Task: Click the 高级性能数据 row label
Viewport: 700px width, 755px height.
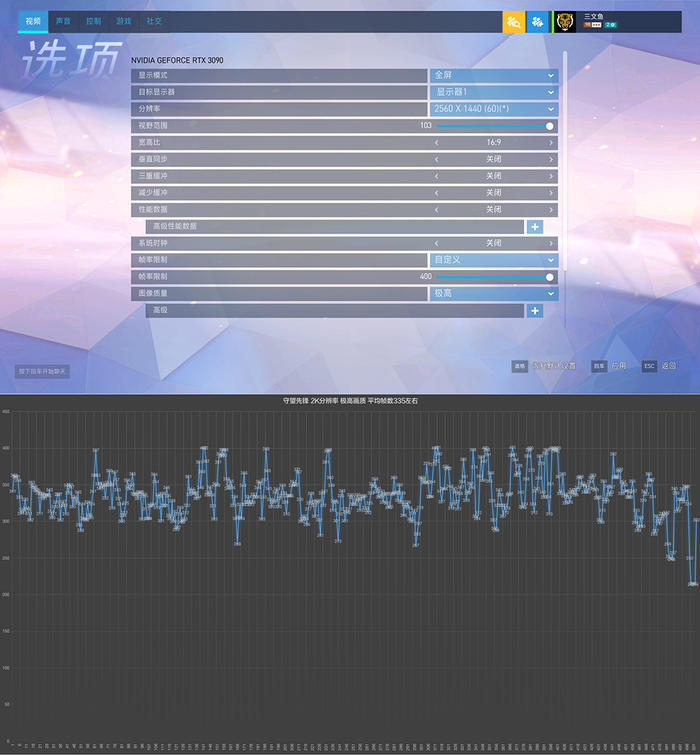Action: [x=175, y=226]
